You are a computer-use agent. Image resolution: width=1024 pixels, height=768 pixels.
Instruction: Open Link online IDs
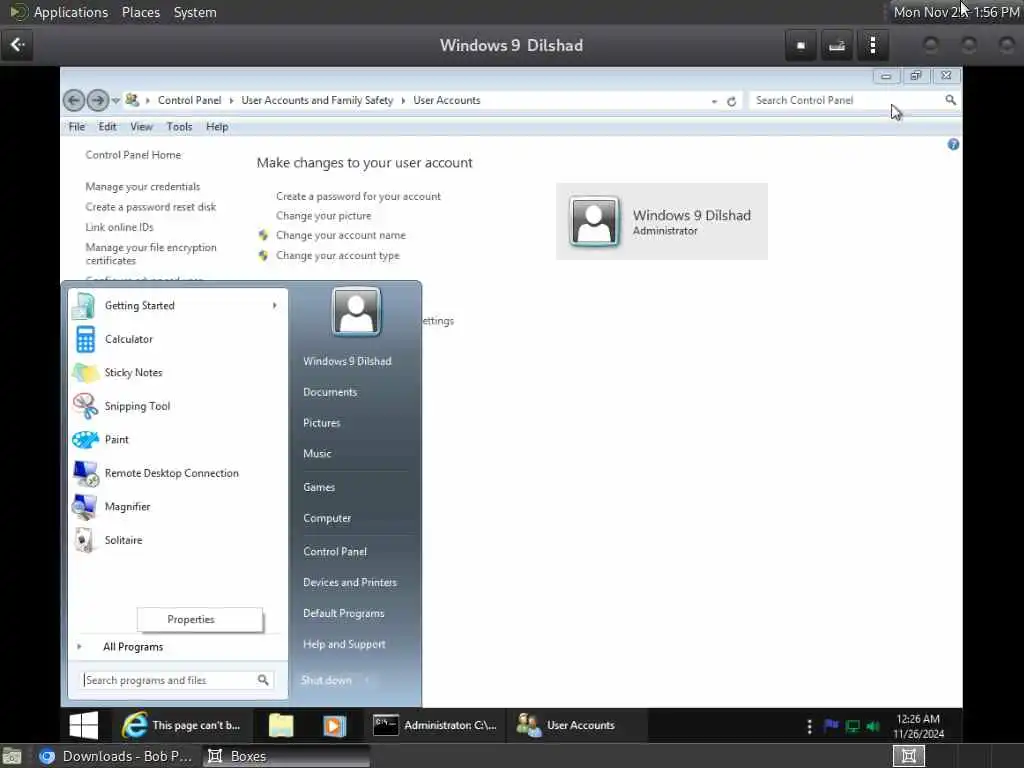tap(120, 227)
